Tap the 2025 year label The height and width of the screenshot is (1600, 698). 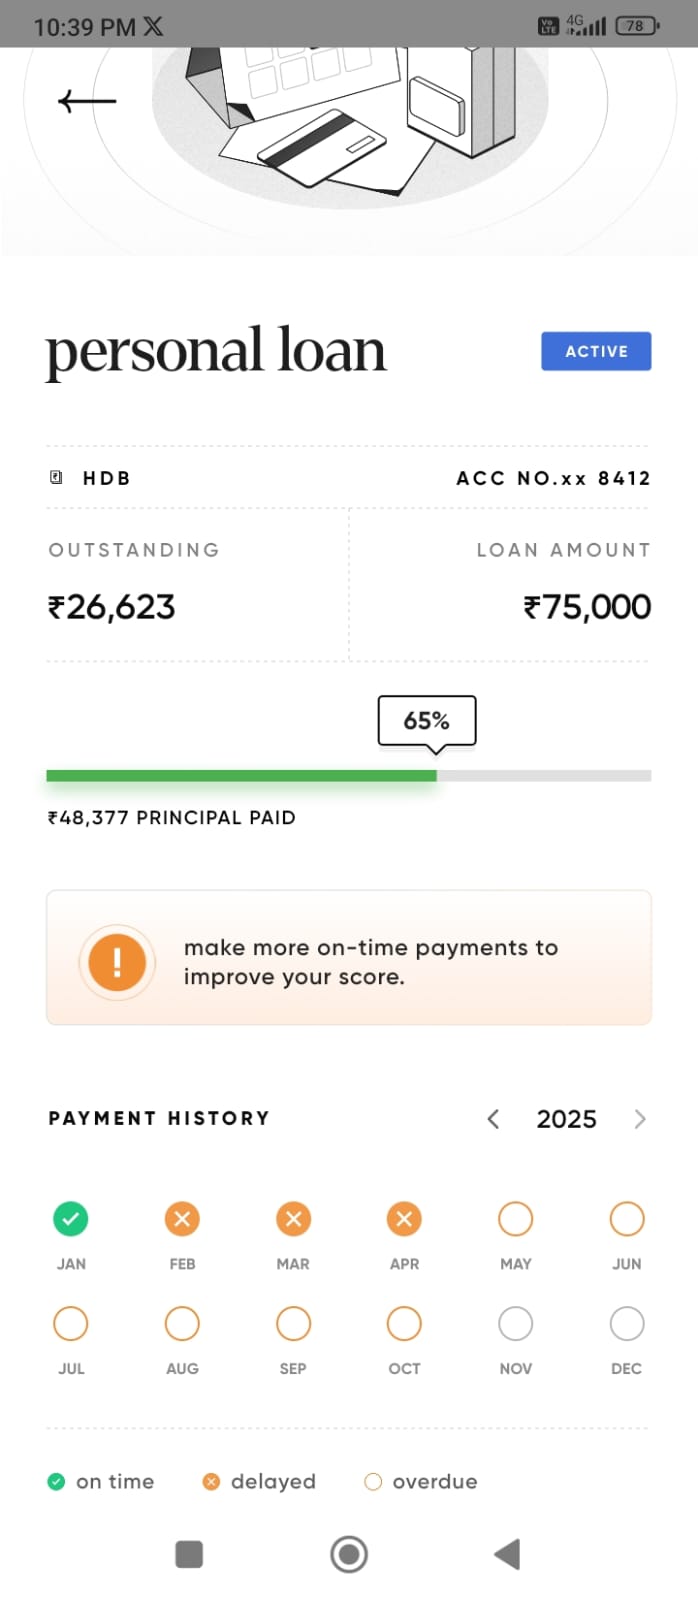(x=566, y=1119)
